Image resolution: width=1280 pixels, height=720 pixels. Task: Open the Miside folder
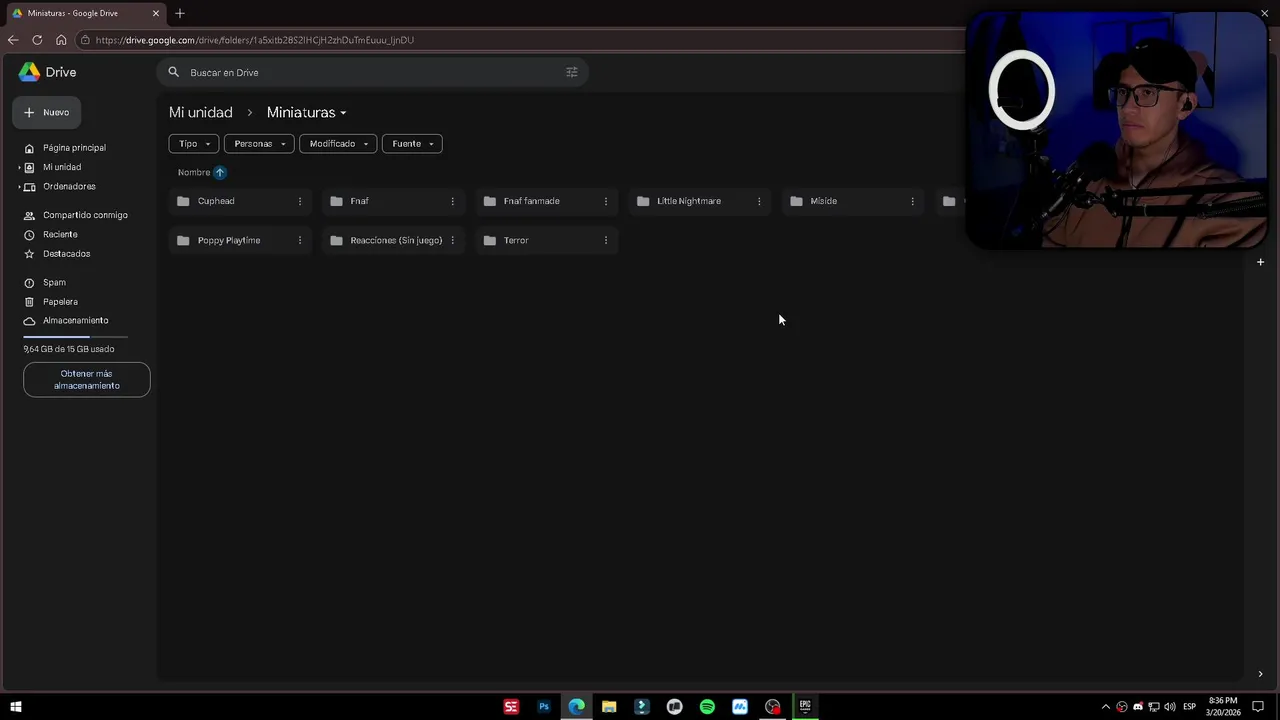(x=853, y=201)
